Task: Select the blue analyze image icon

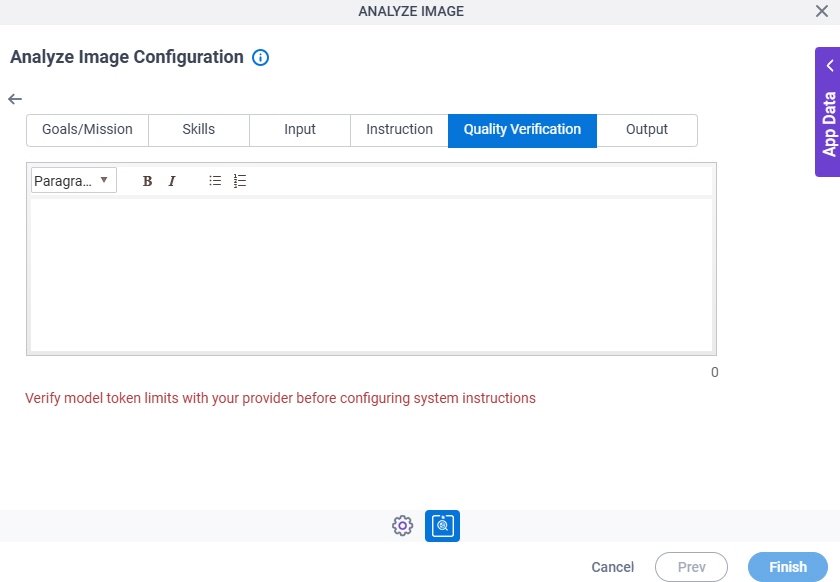Action: (x=442, y=526)
